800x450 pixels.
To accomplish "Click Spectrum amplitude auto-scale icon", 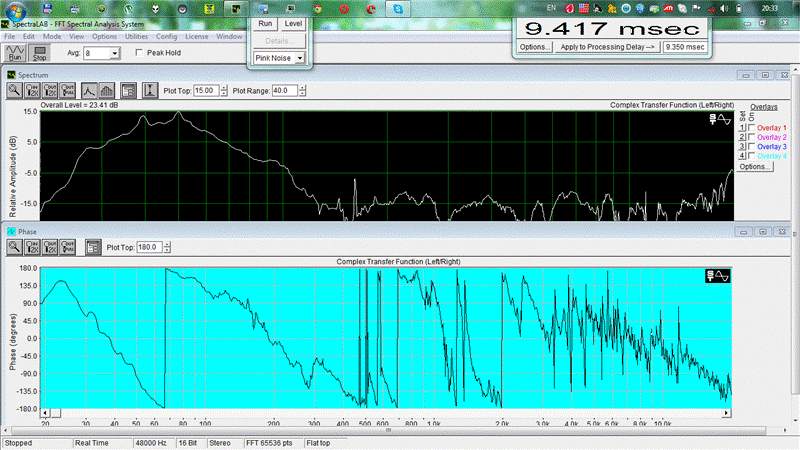I will (149, 91).
